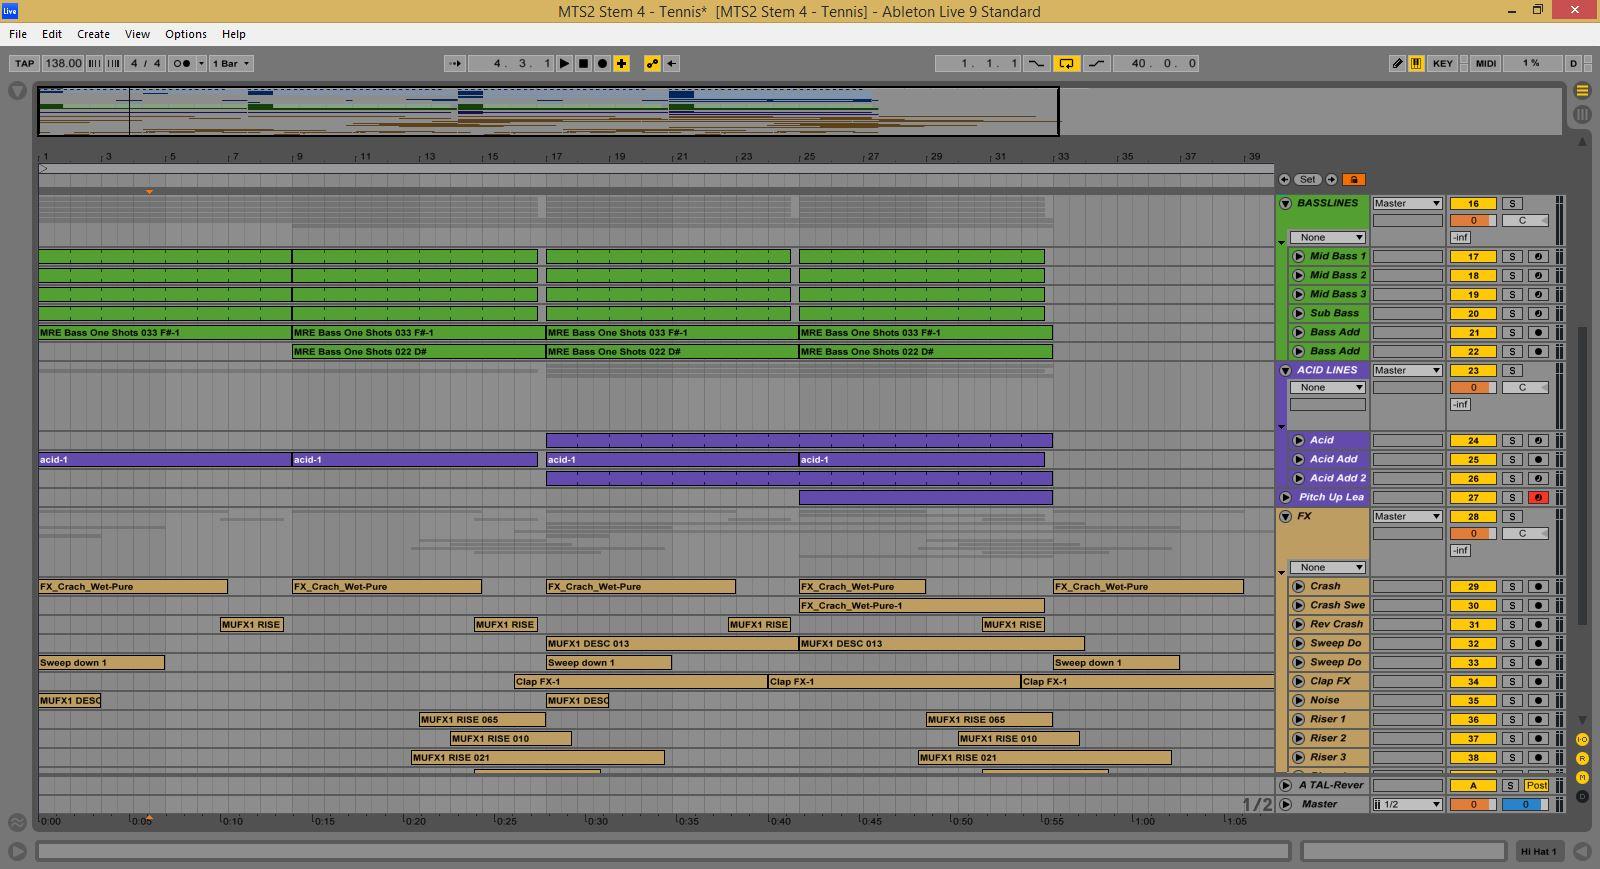Click the Arrangement Record button
This screenshot has width=1600, height=869.
click(602, 63)
